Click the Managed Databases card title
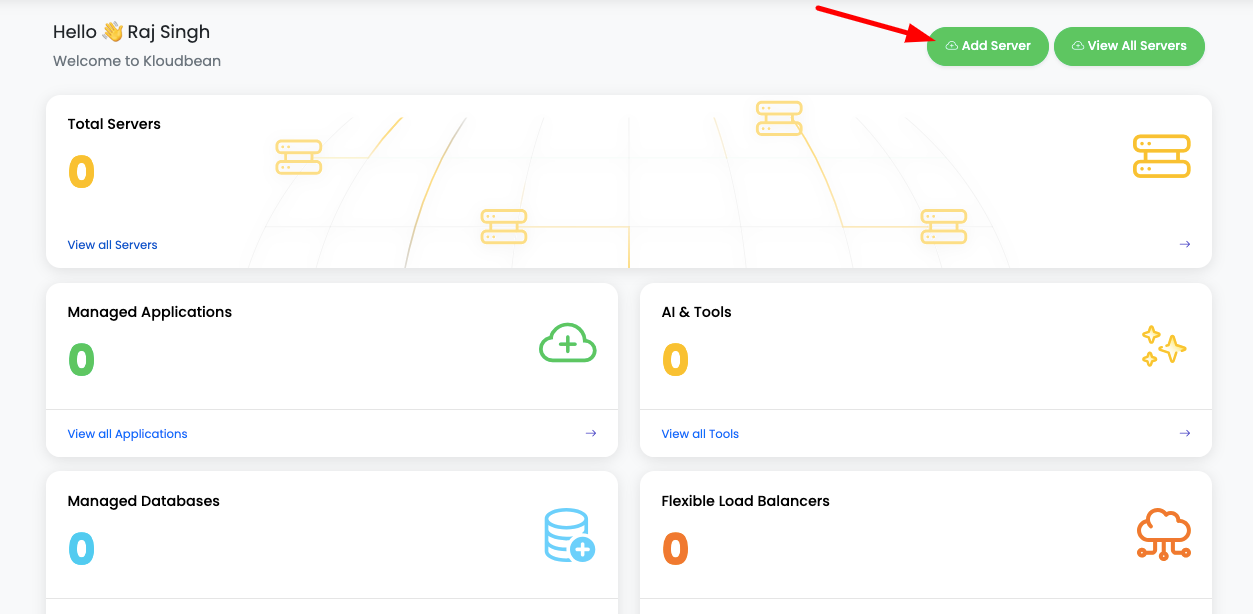This screenshot has width=1253, height=614. pos(143,501)
